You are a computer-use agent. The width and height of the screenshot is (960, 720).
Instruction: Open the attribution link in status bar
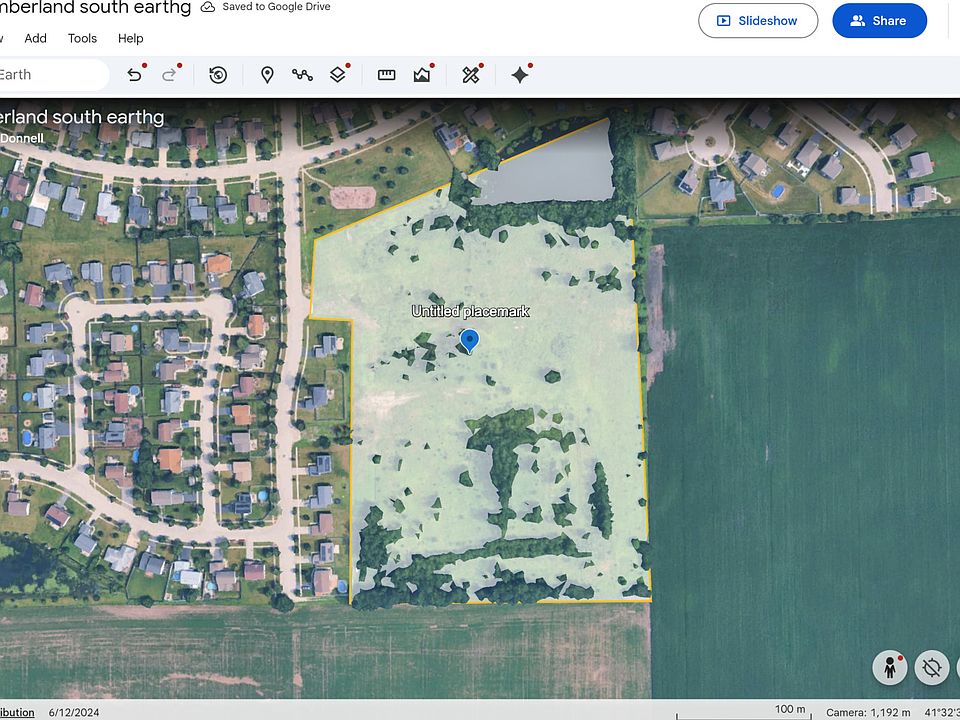point(17,712)
